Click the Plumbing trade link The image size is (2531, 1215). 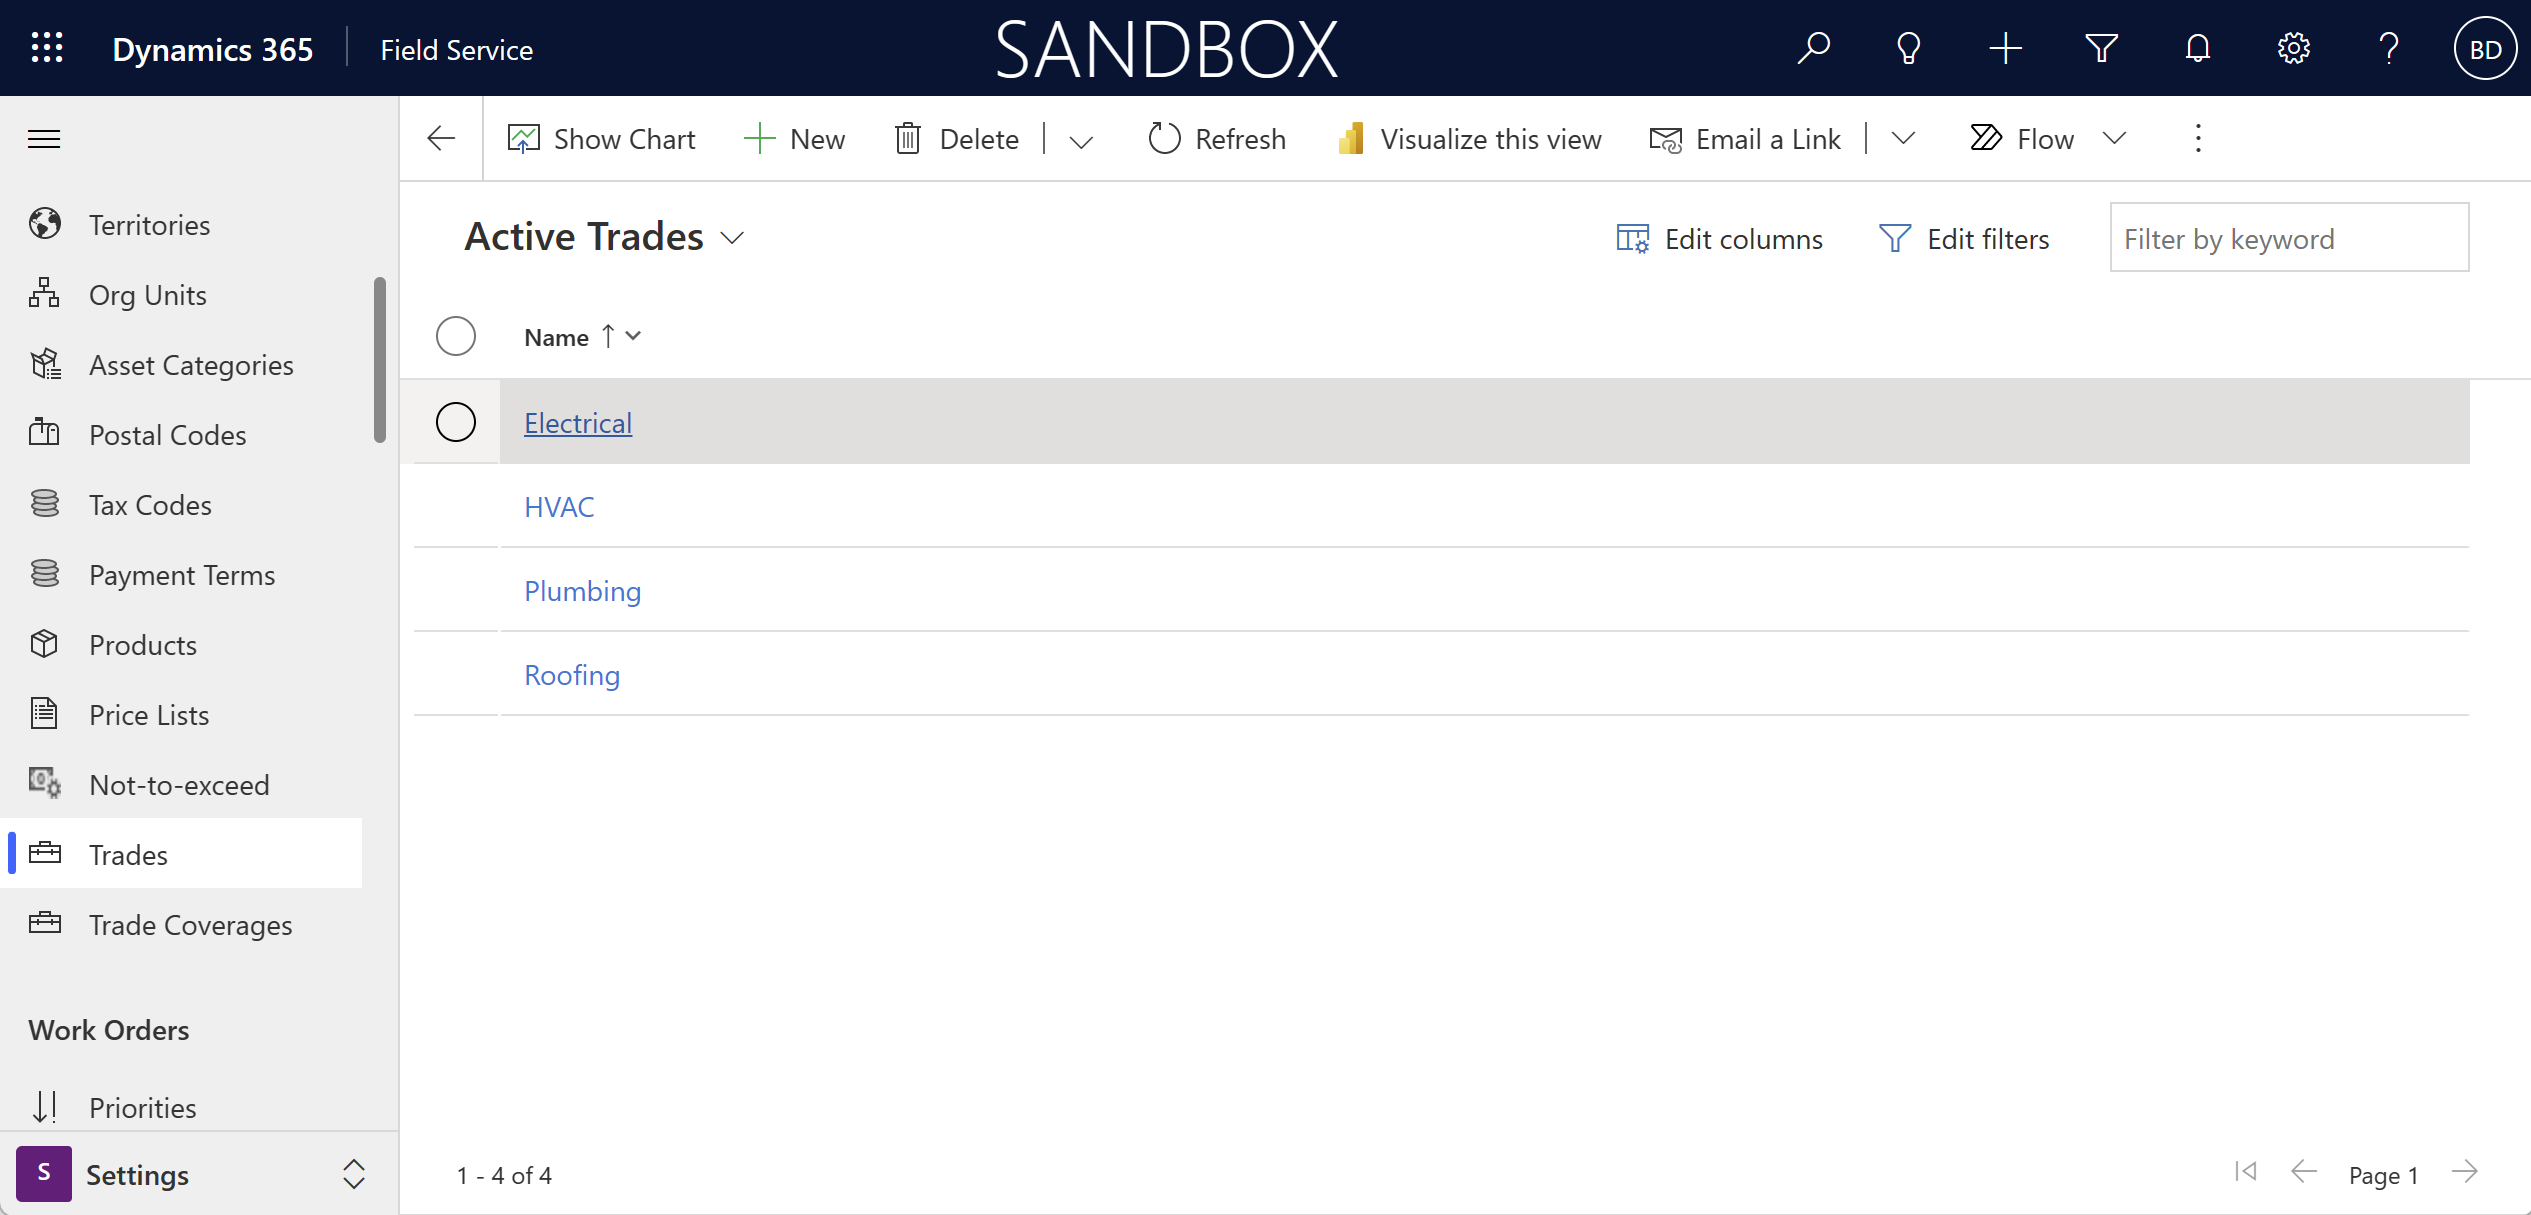point(583,591)
